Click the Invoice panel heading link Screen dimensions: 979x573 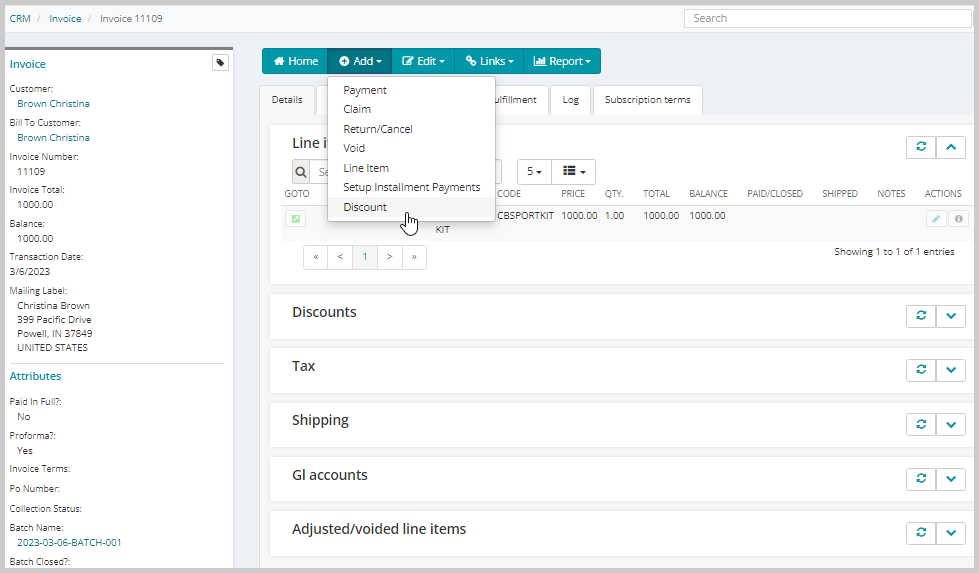tap(27, 64)
